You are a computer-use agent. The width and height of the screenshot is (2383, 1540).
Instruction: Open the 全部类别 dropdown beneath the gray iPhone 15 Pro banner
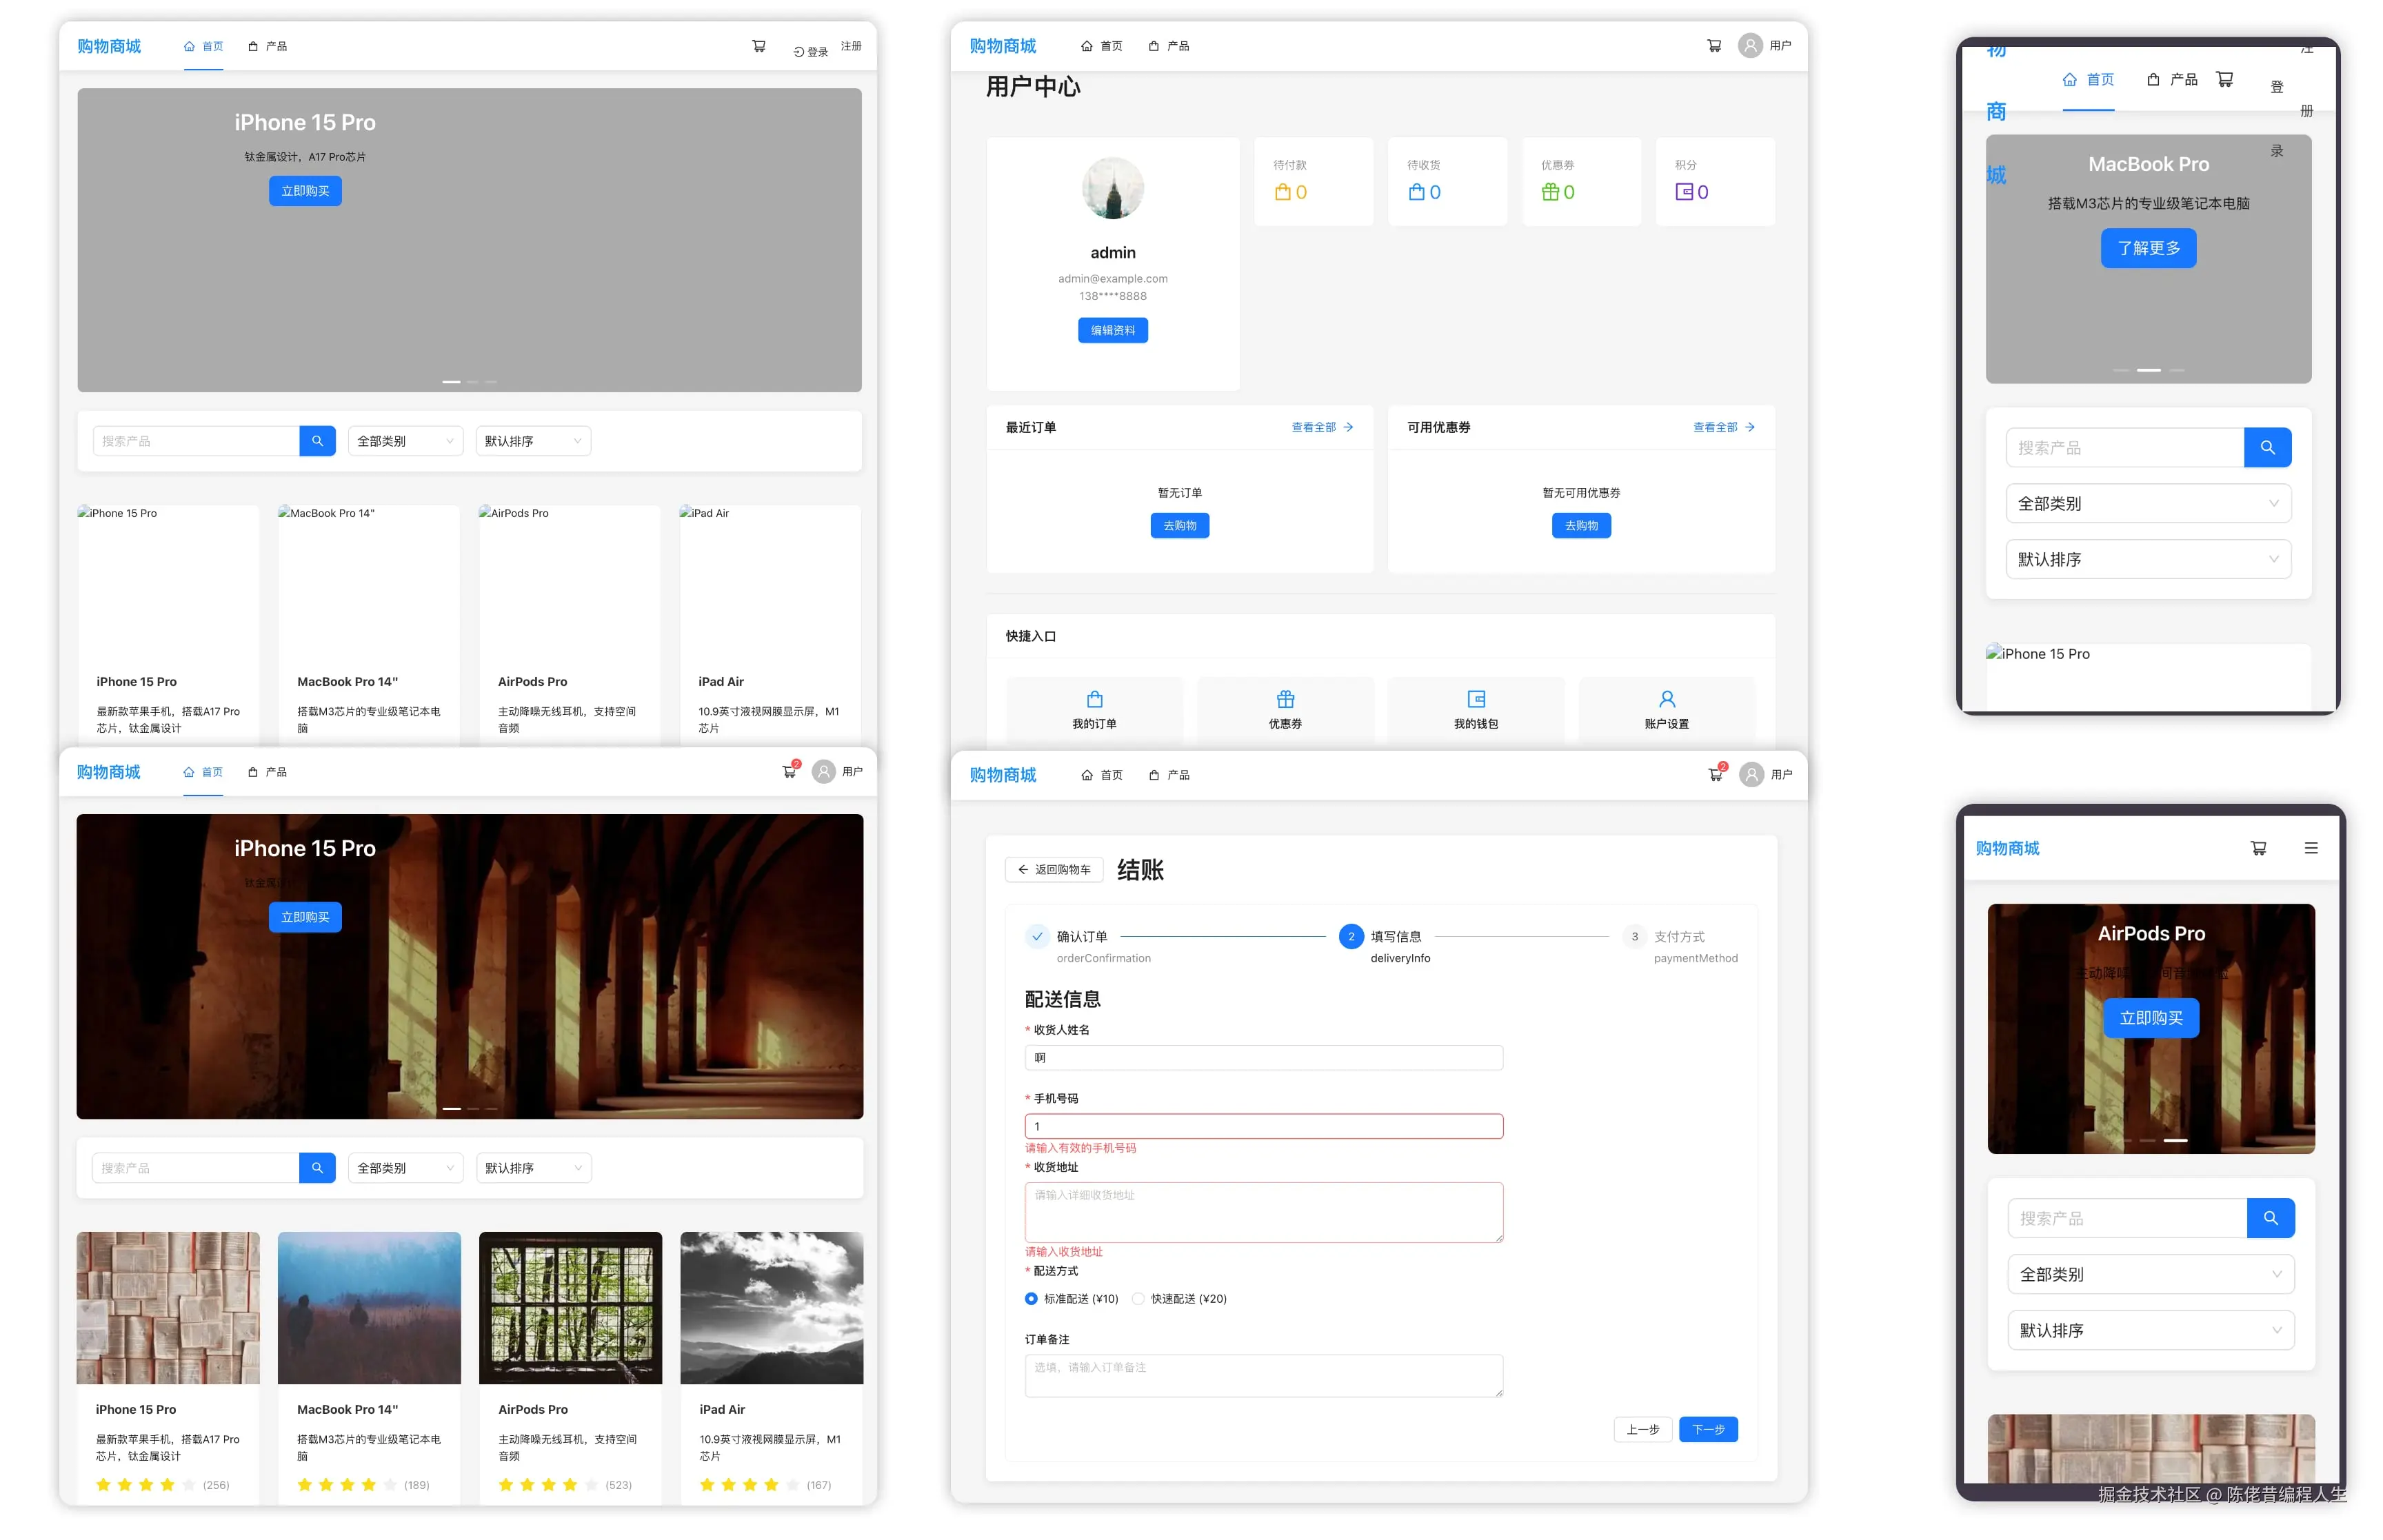(x=405, y=441)
